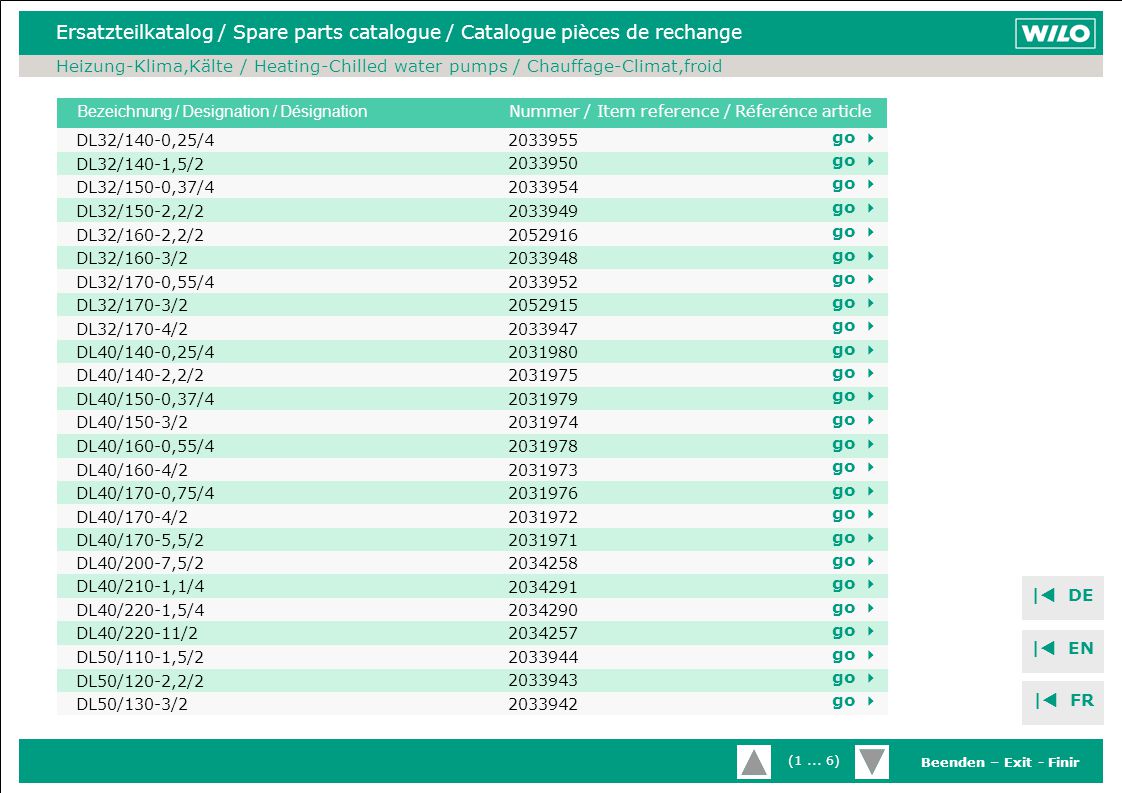Open go link for DL40/140-2,2/2
The height and width of the screenshot is (793, 1122).
[x=853, y=374]
